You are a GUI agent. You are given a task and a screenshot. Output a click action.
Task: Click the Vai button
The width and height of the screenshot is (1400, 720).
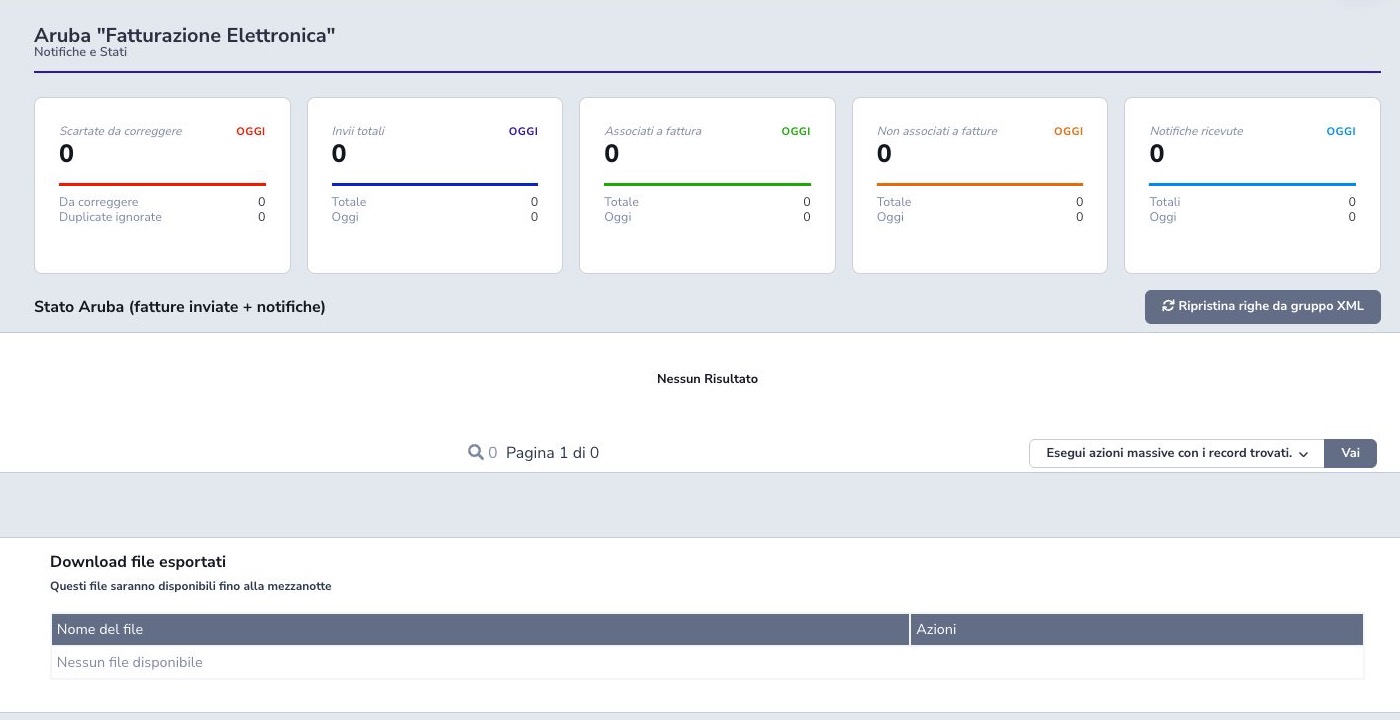coord(1350,453)
